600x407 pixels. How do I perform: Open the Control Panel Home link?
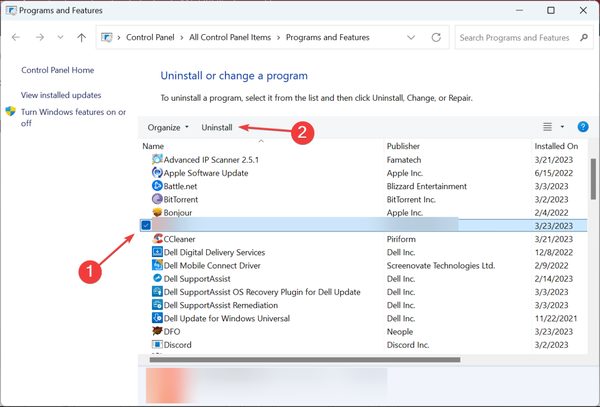pos(57,70)
